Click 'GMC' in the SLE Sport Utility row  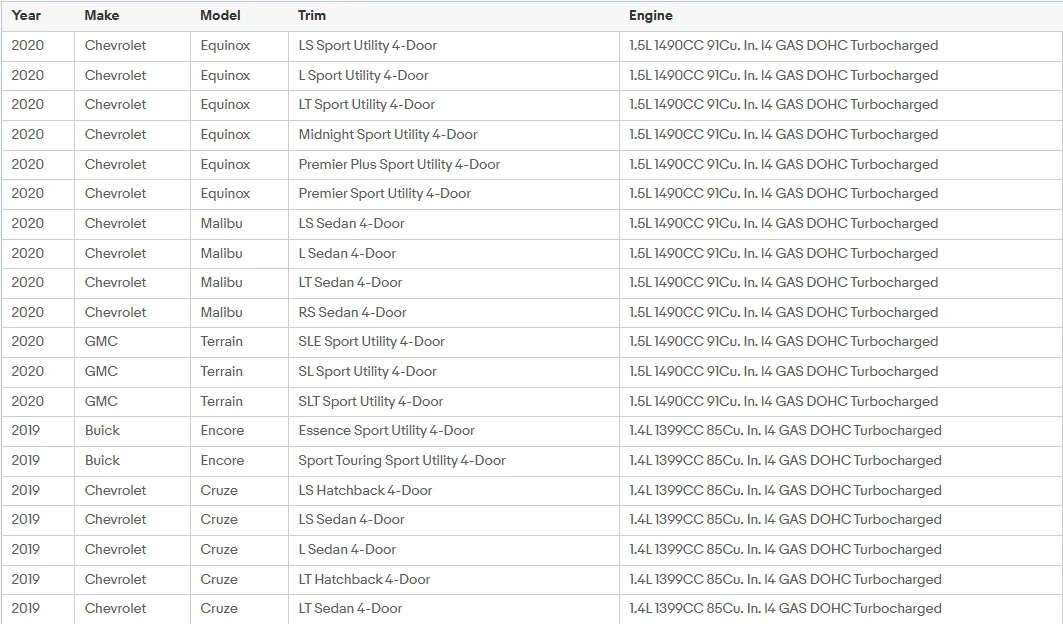point(101,341)
